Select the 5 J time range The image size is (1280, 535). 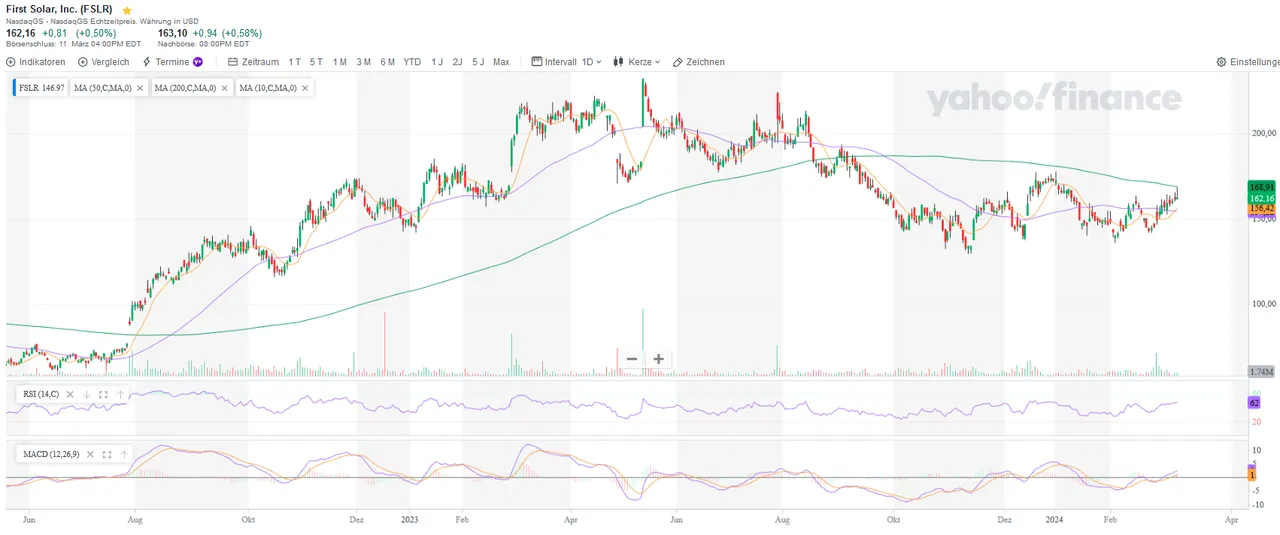click(478, 62)
